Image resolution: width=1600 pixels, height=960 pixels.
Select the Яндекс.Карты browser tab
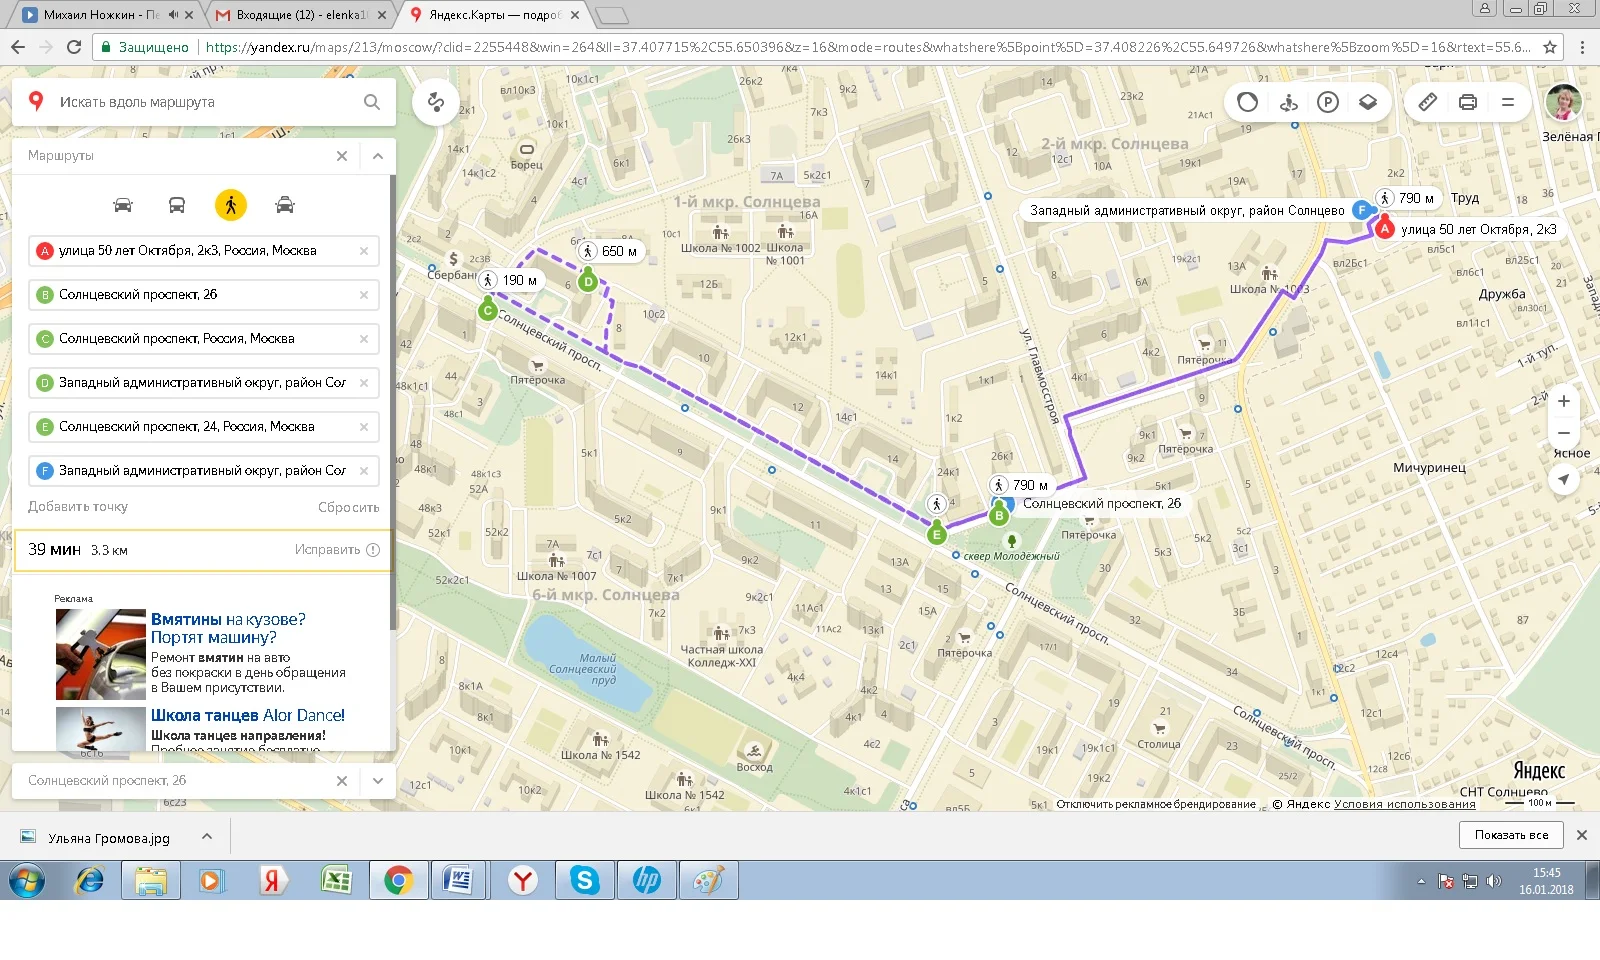coord(494,15)
